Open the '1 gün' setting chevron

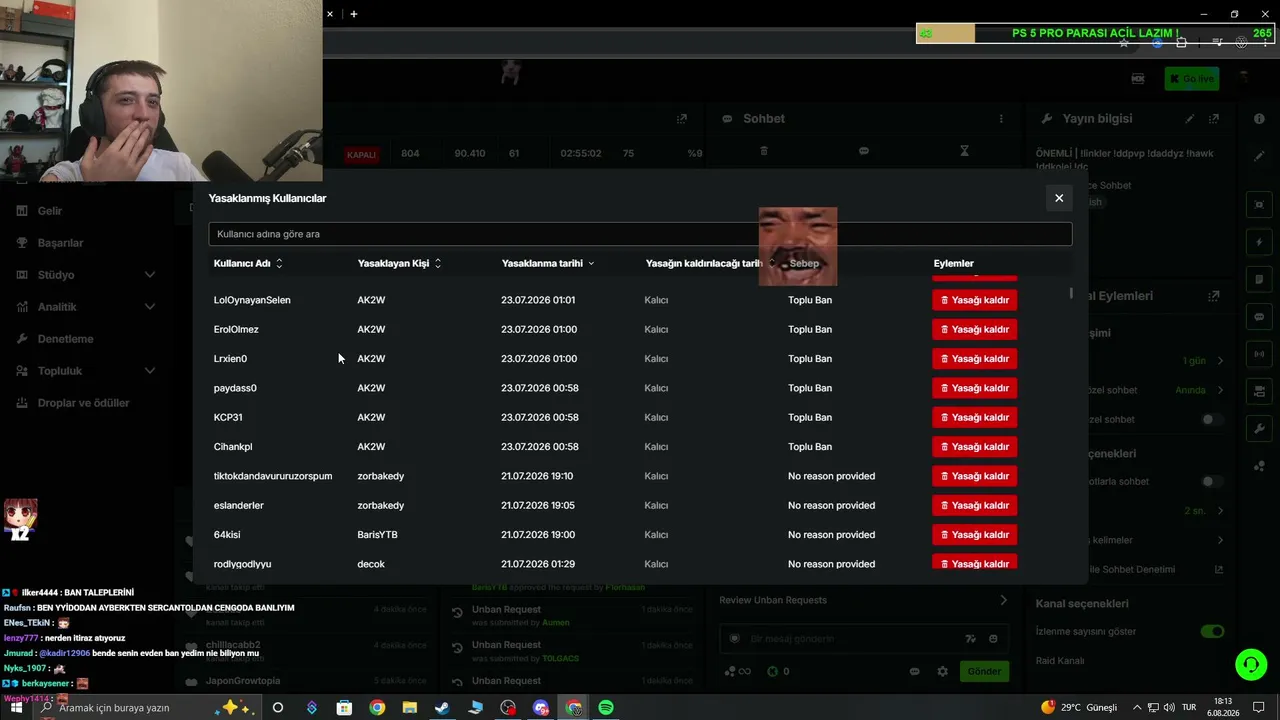[1220, 360]
